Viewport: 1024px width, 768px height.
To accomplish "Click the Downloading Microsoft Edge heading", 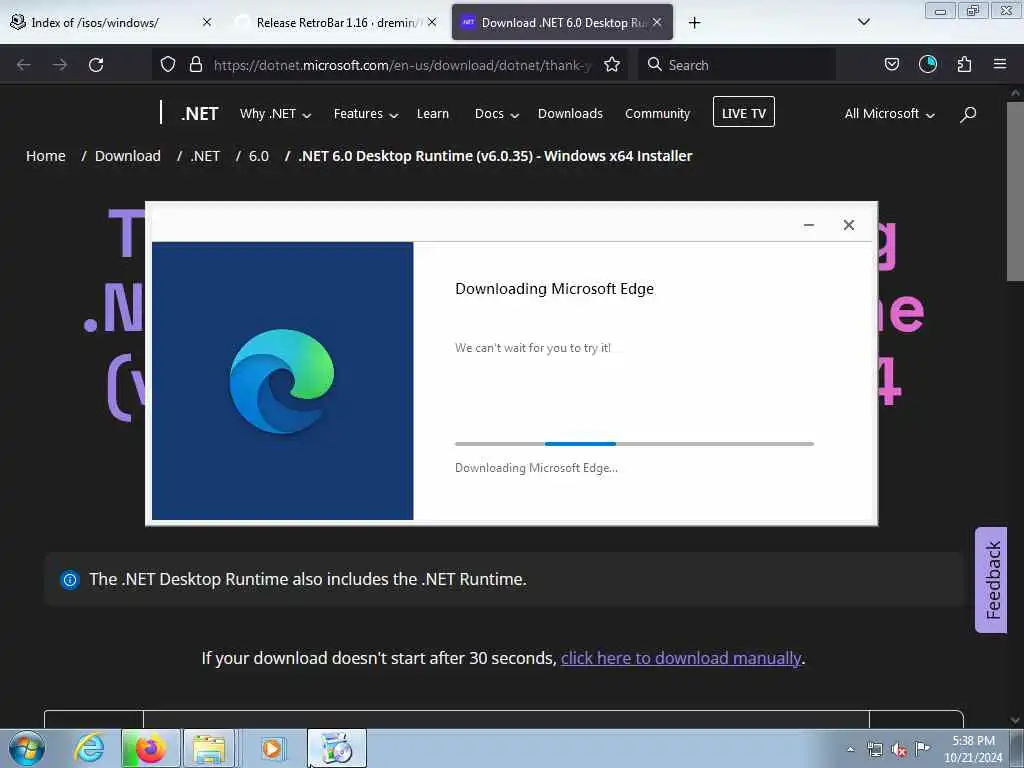I will click(x=554, y=289).
